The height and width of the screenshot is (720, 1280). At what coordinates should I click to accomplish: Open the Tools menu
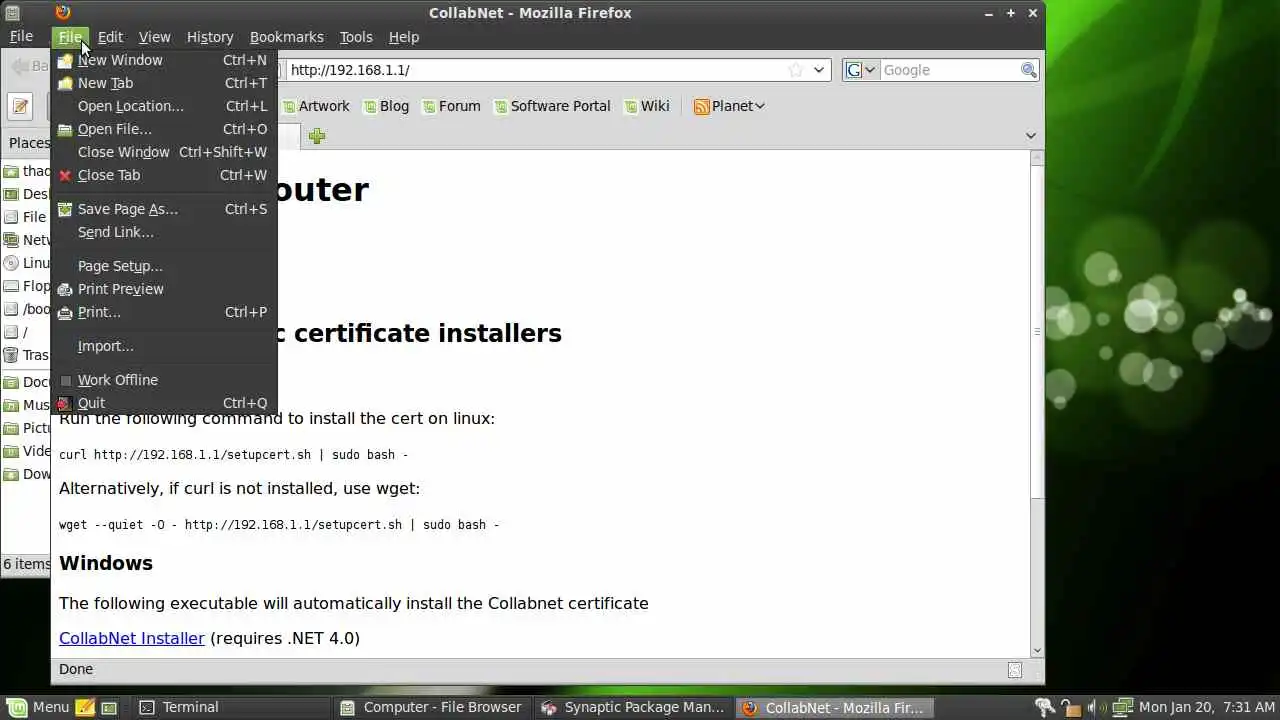356,37
